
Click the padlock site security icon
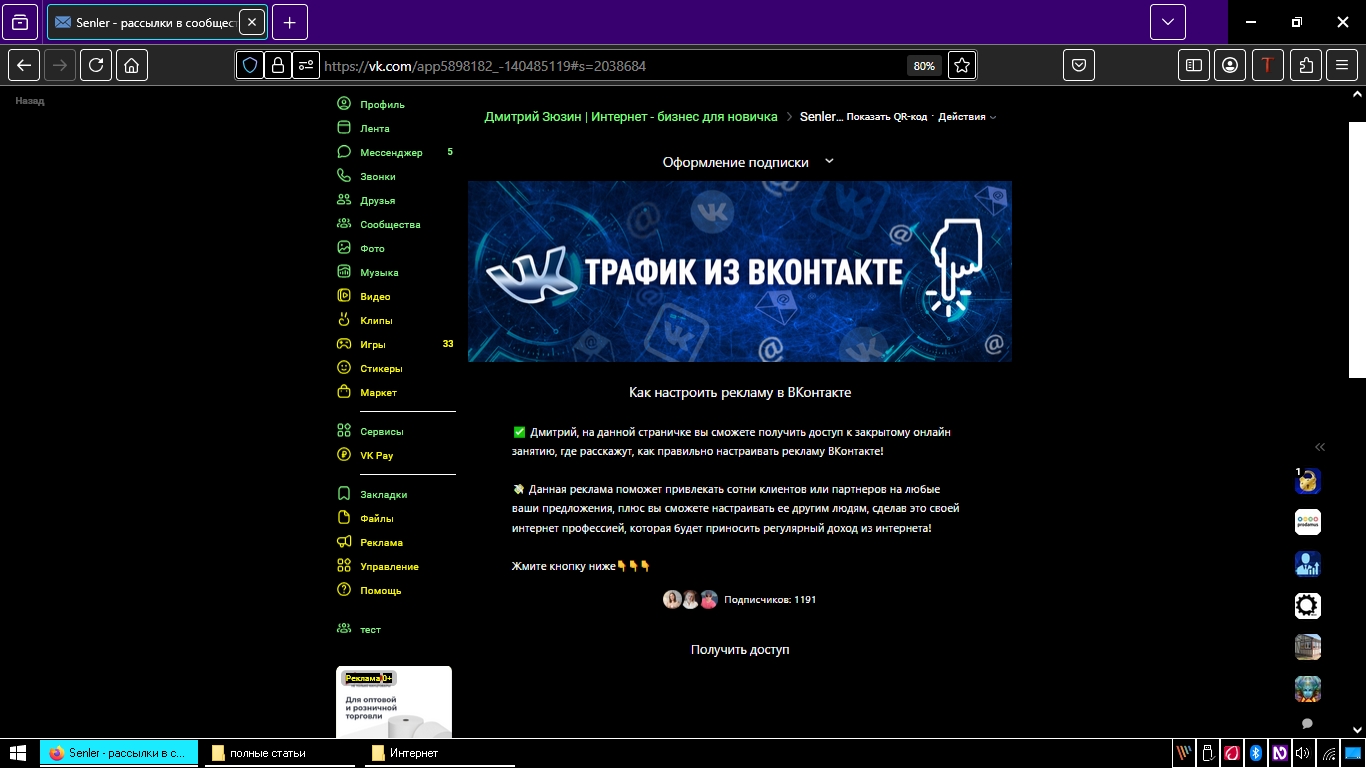click(x=278, y=65)
